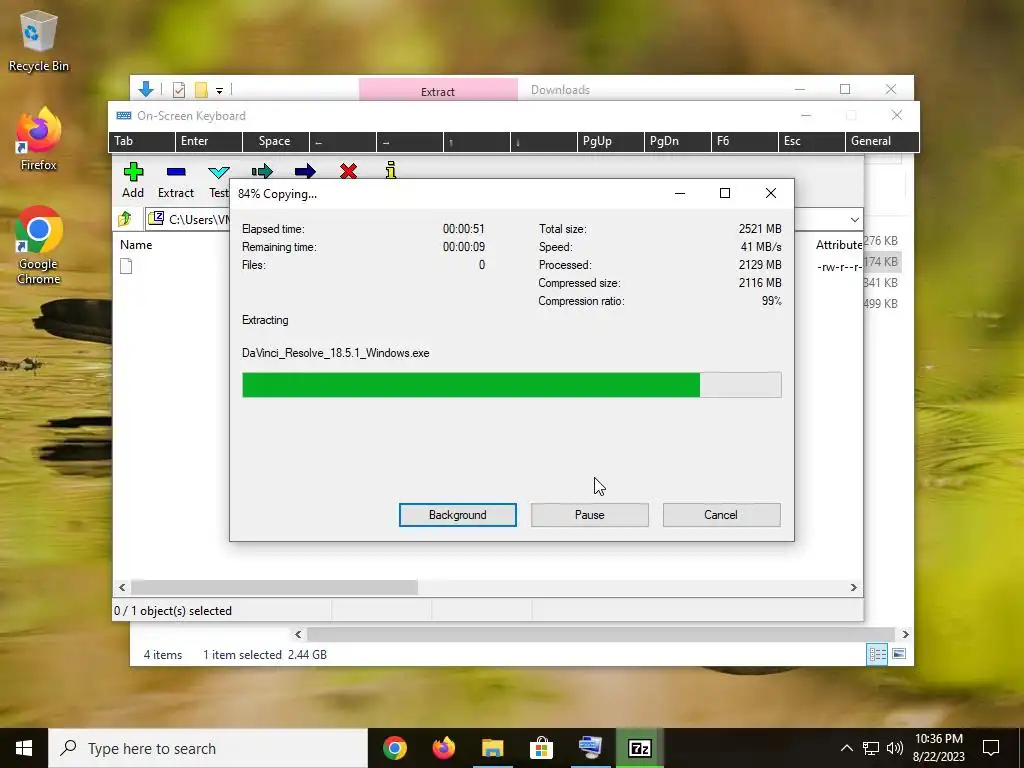Open Chrome from the taskbar

(x=394, y=748)
